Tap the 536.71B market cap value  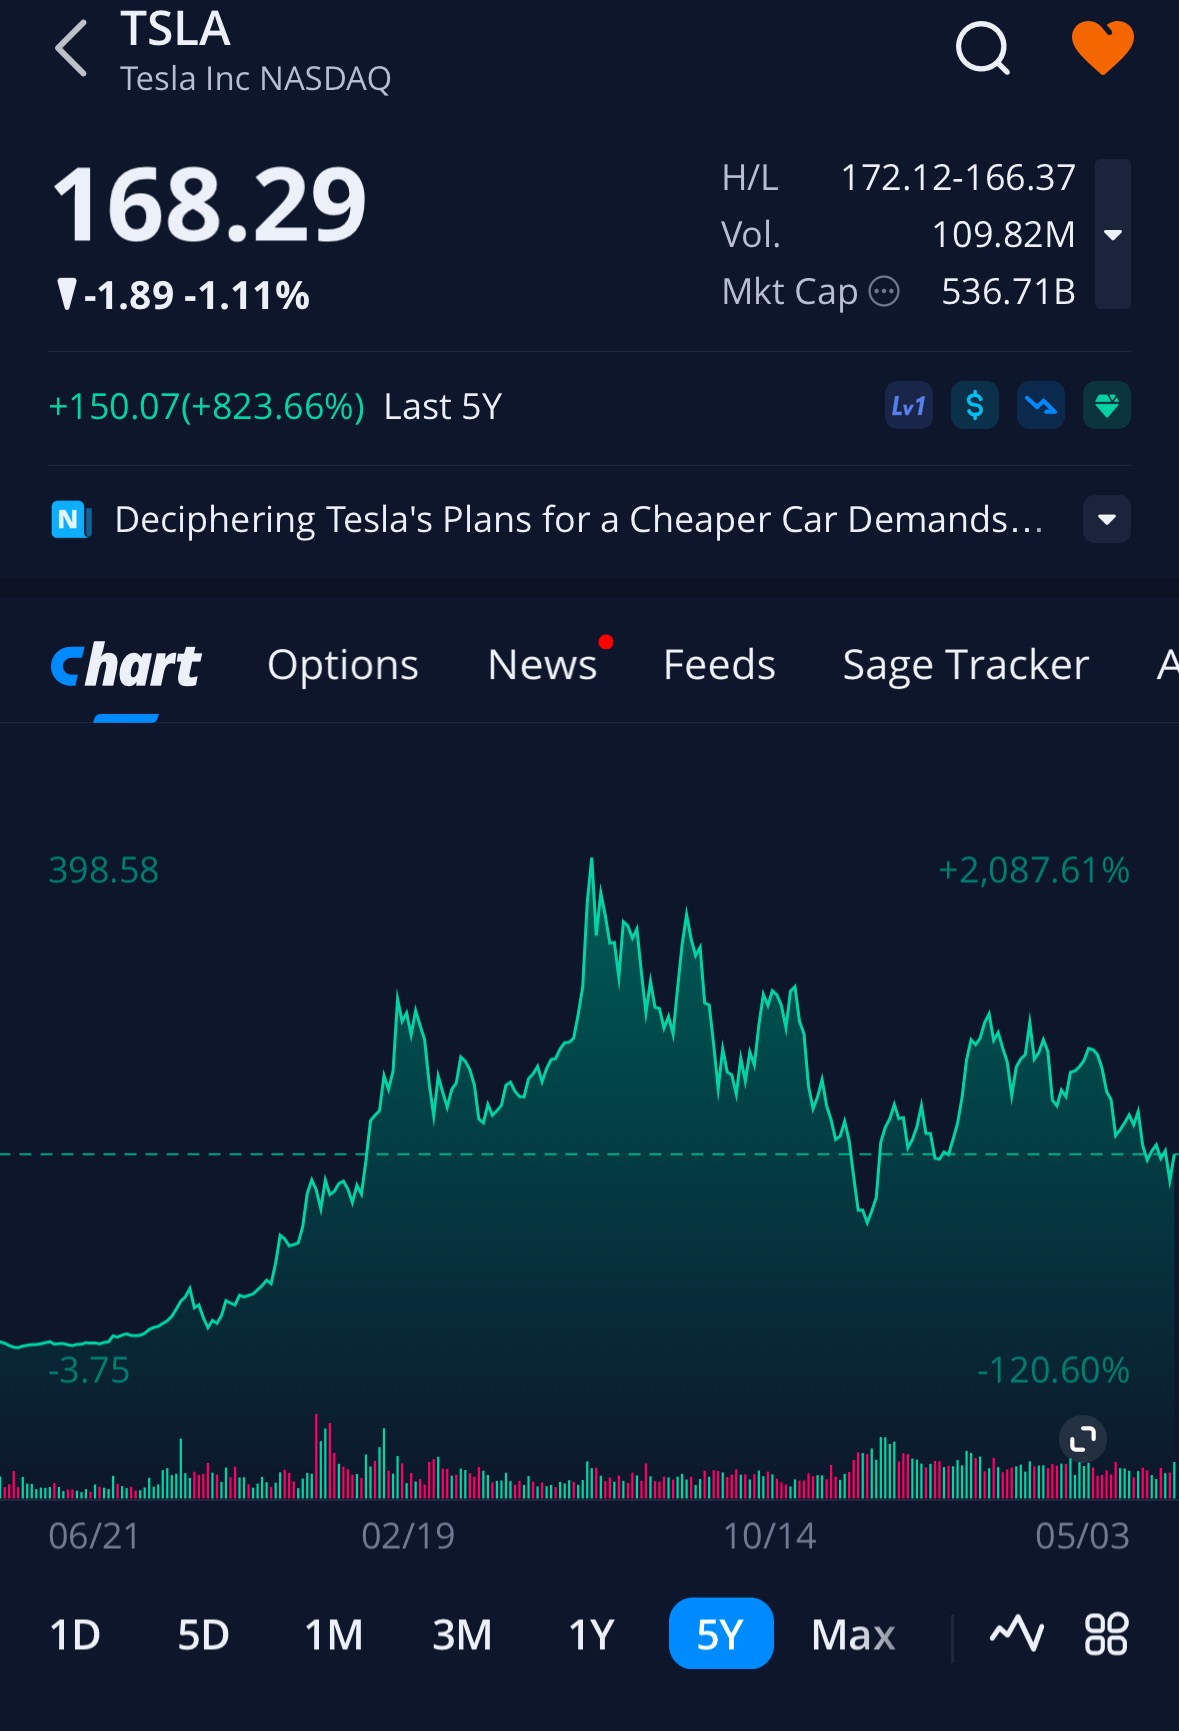pos(1008,292)
